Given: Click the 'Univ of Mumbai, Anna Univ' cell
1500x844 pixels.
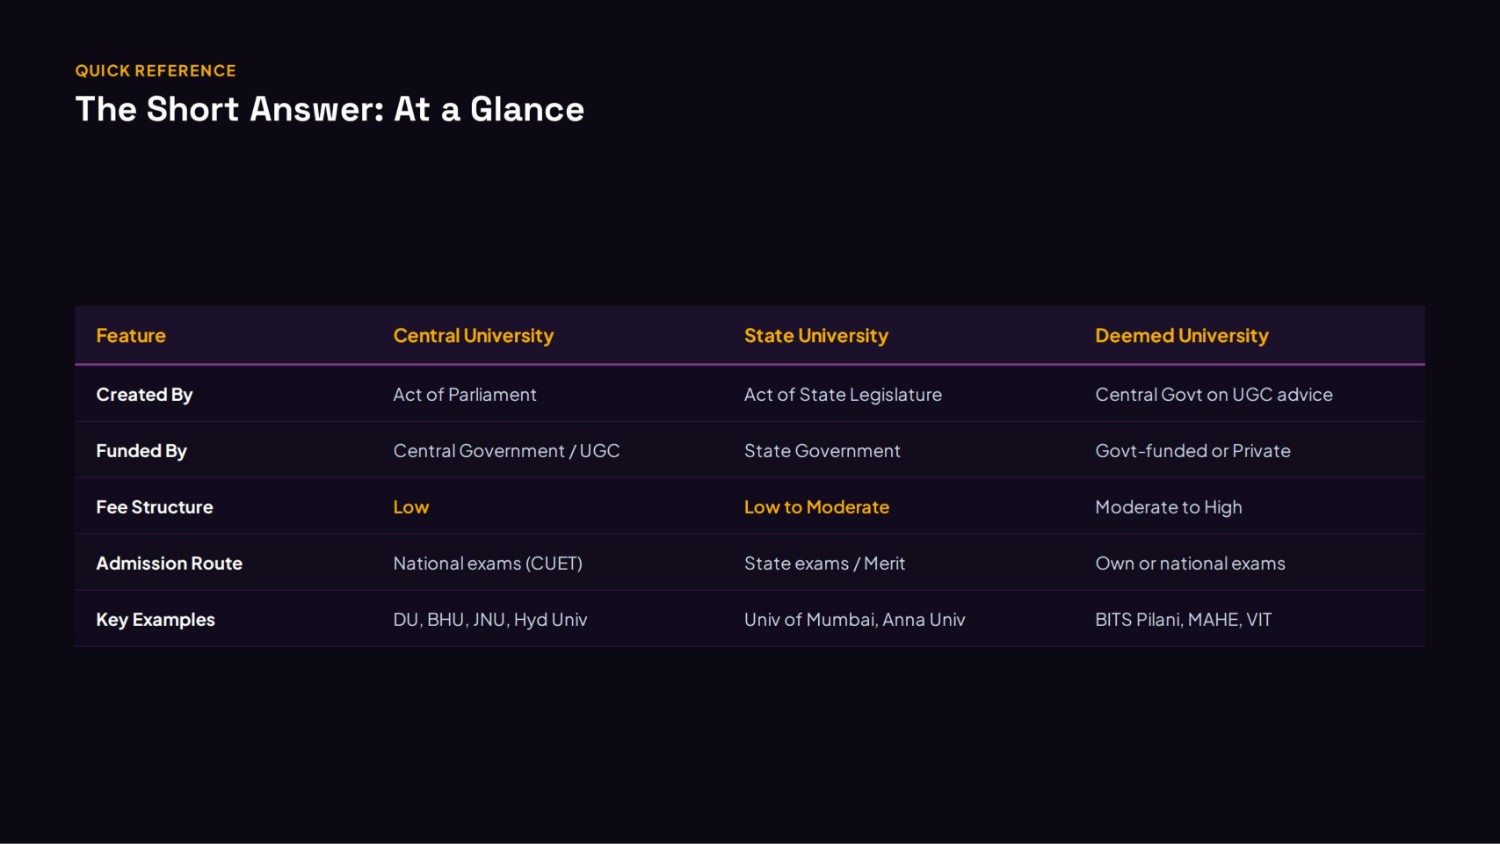Looking at the screenshot, I should [855, 620].
